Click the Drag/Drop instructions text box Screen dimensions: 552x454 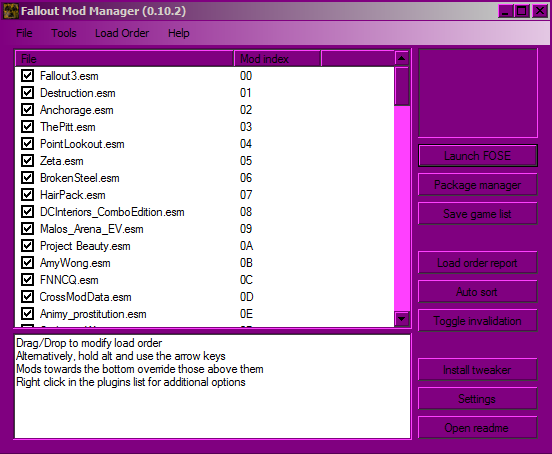pos(212,386)
